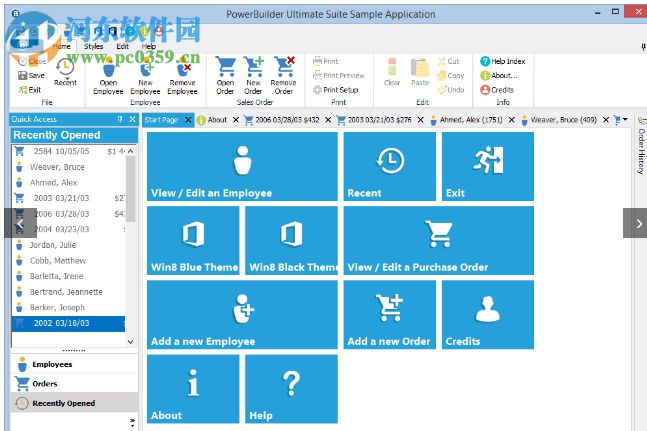
Task: Close the About document tab
Action: click(236, 120)
